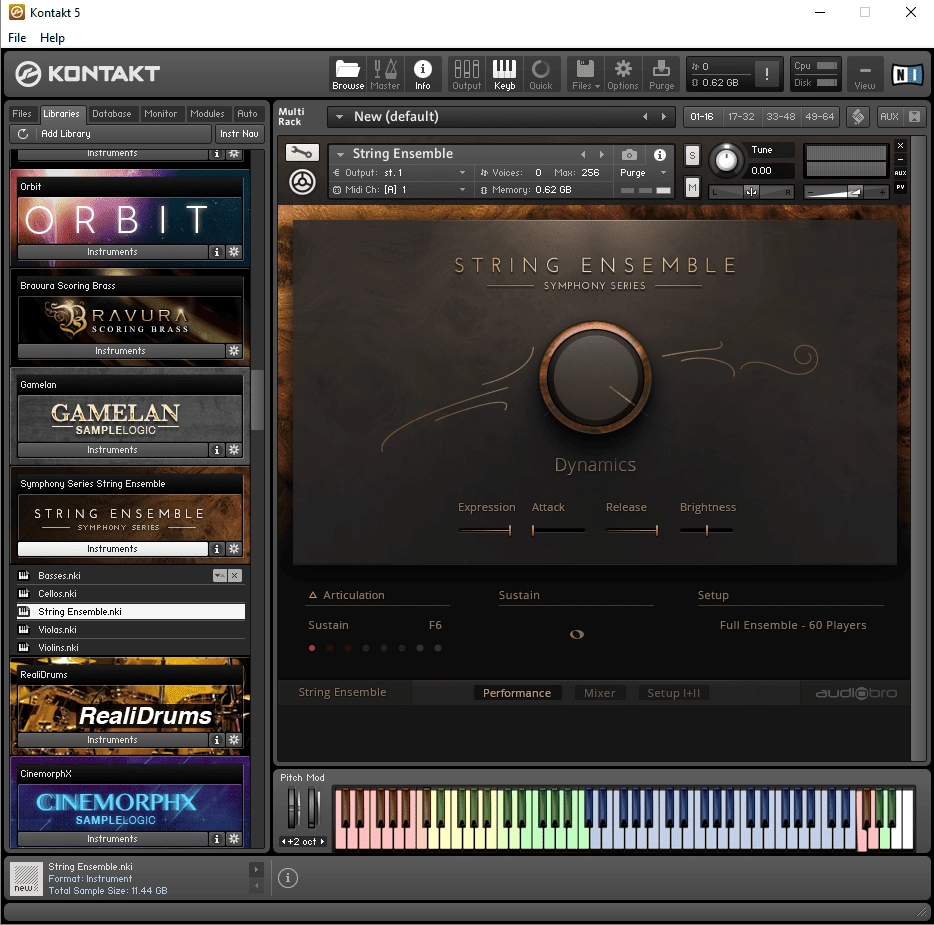Viewport: 934px width, 925px height.
Task: Click the panic exclamation button
Action: coord(767,74)
